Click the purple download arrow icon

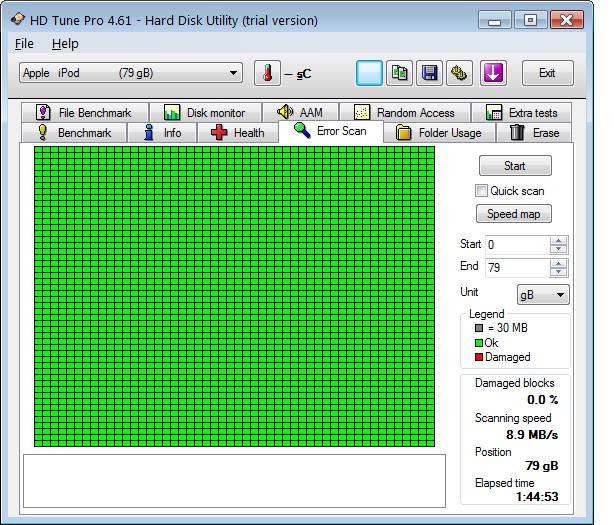493,73
